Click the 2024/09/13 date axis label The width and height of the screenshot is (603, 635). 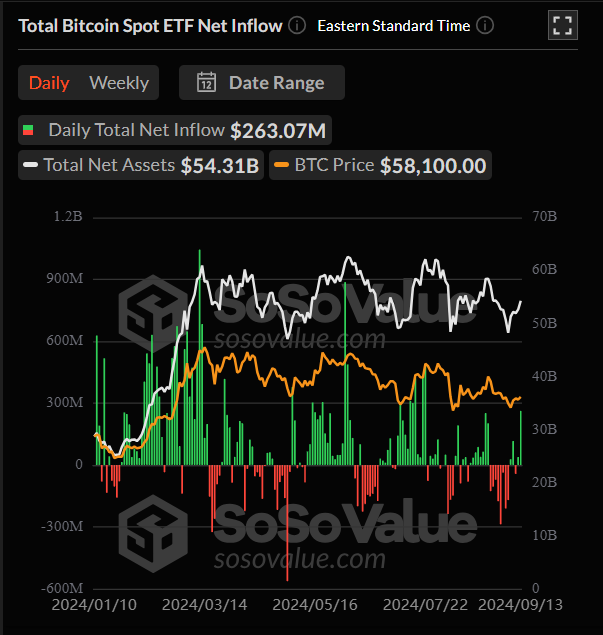click(520, 605)
